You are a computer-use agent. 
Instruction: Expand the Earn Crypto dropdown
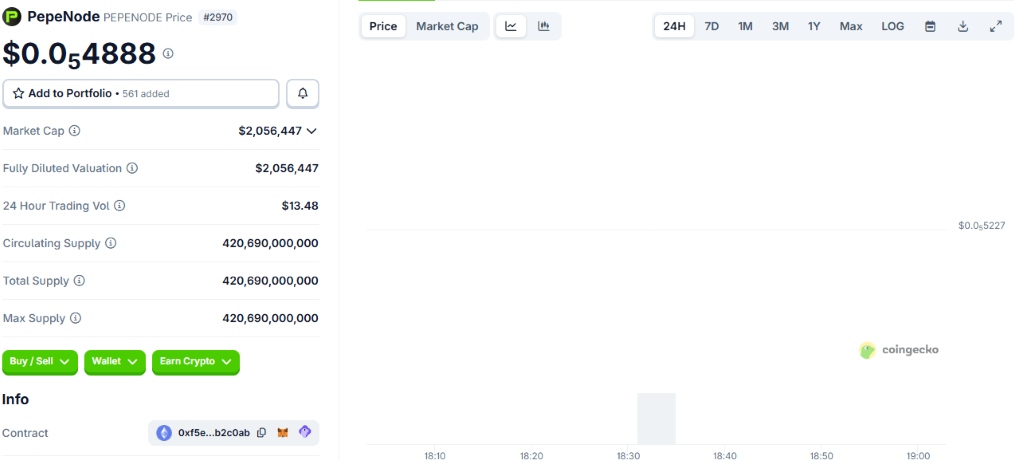[195, 362]
